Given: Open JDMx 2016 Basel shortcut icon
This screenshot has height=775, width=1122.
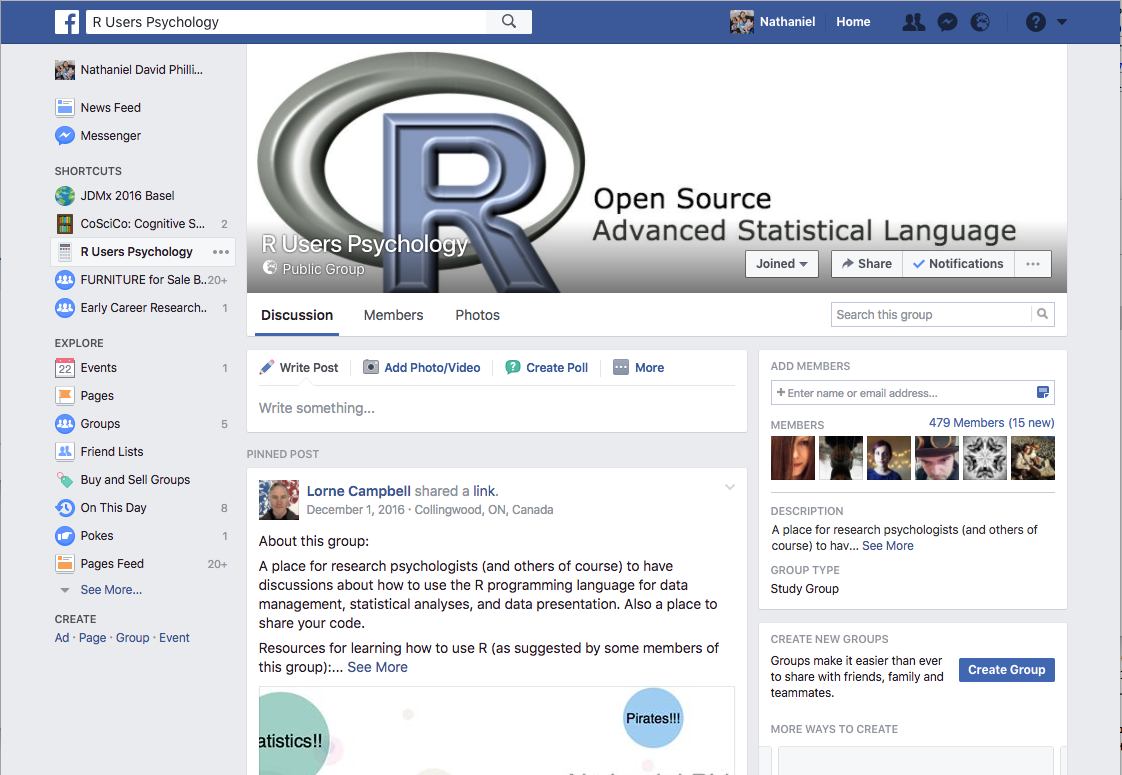Looking at the screenshot, I should click(x=65, y=195).
